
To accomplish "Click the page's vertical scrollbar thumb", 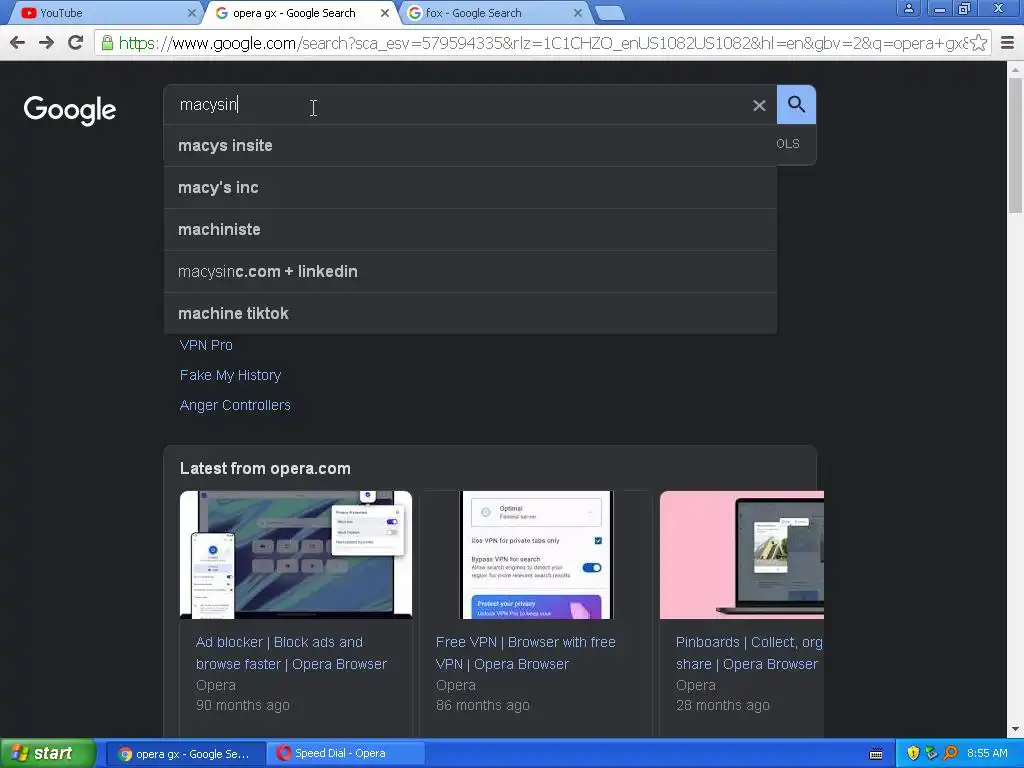I will (x=1015, y=145).
